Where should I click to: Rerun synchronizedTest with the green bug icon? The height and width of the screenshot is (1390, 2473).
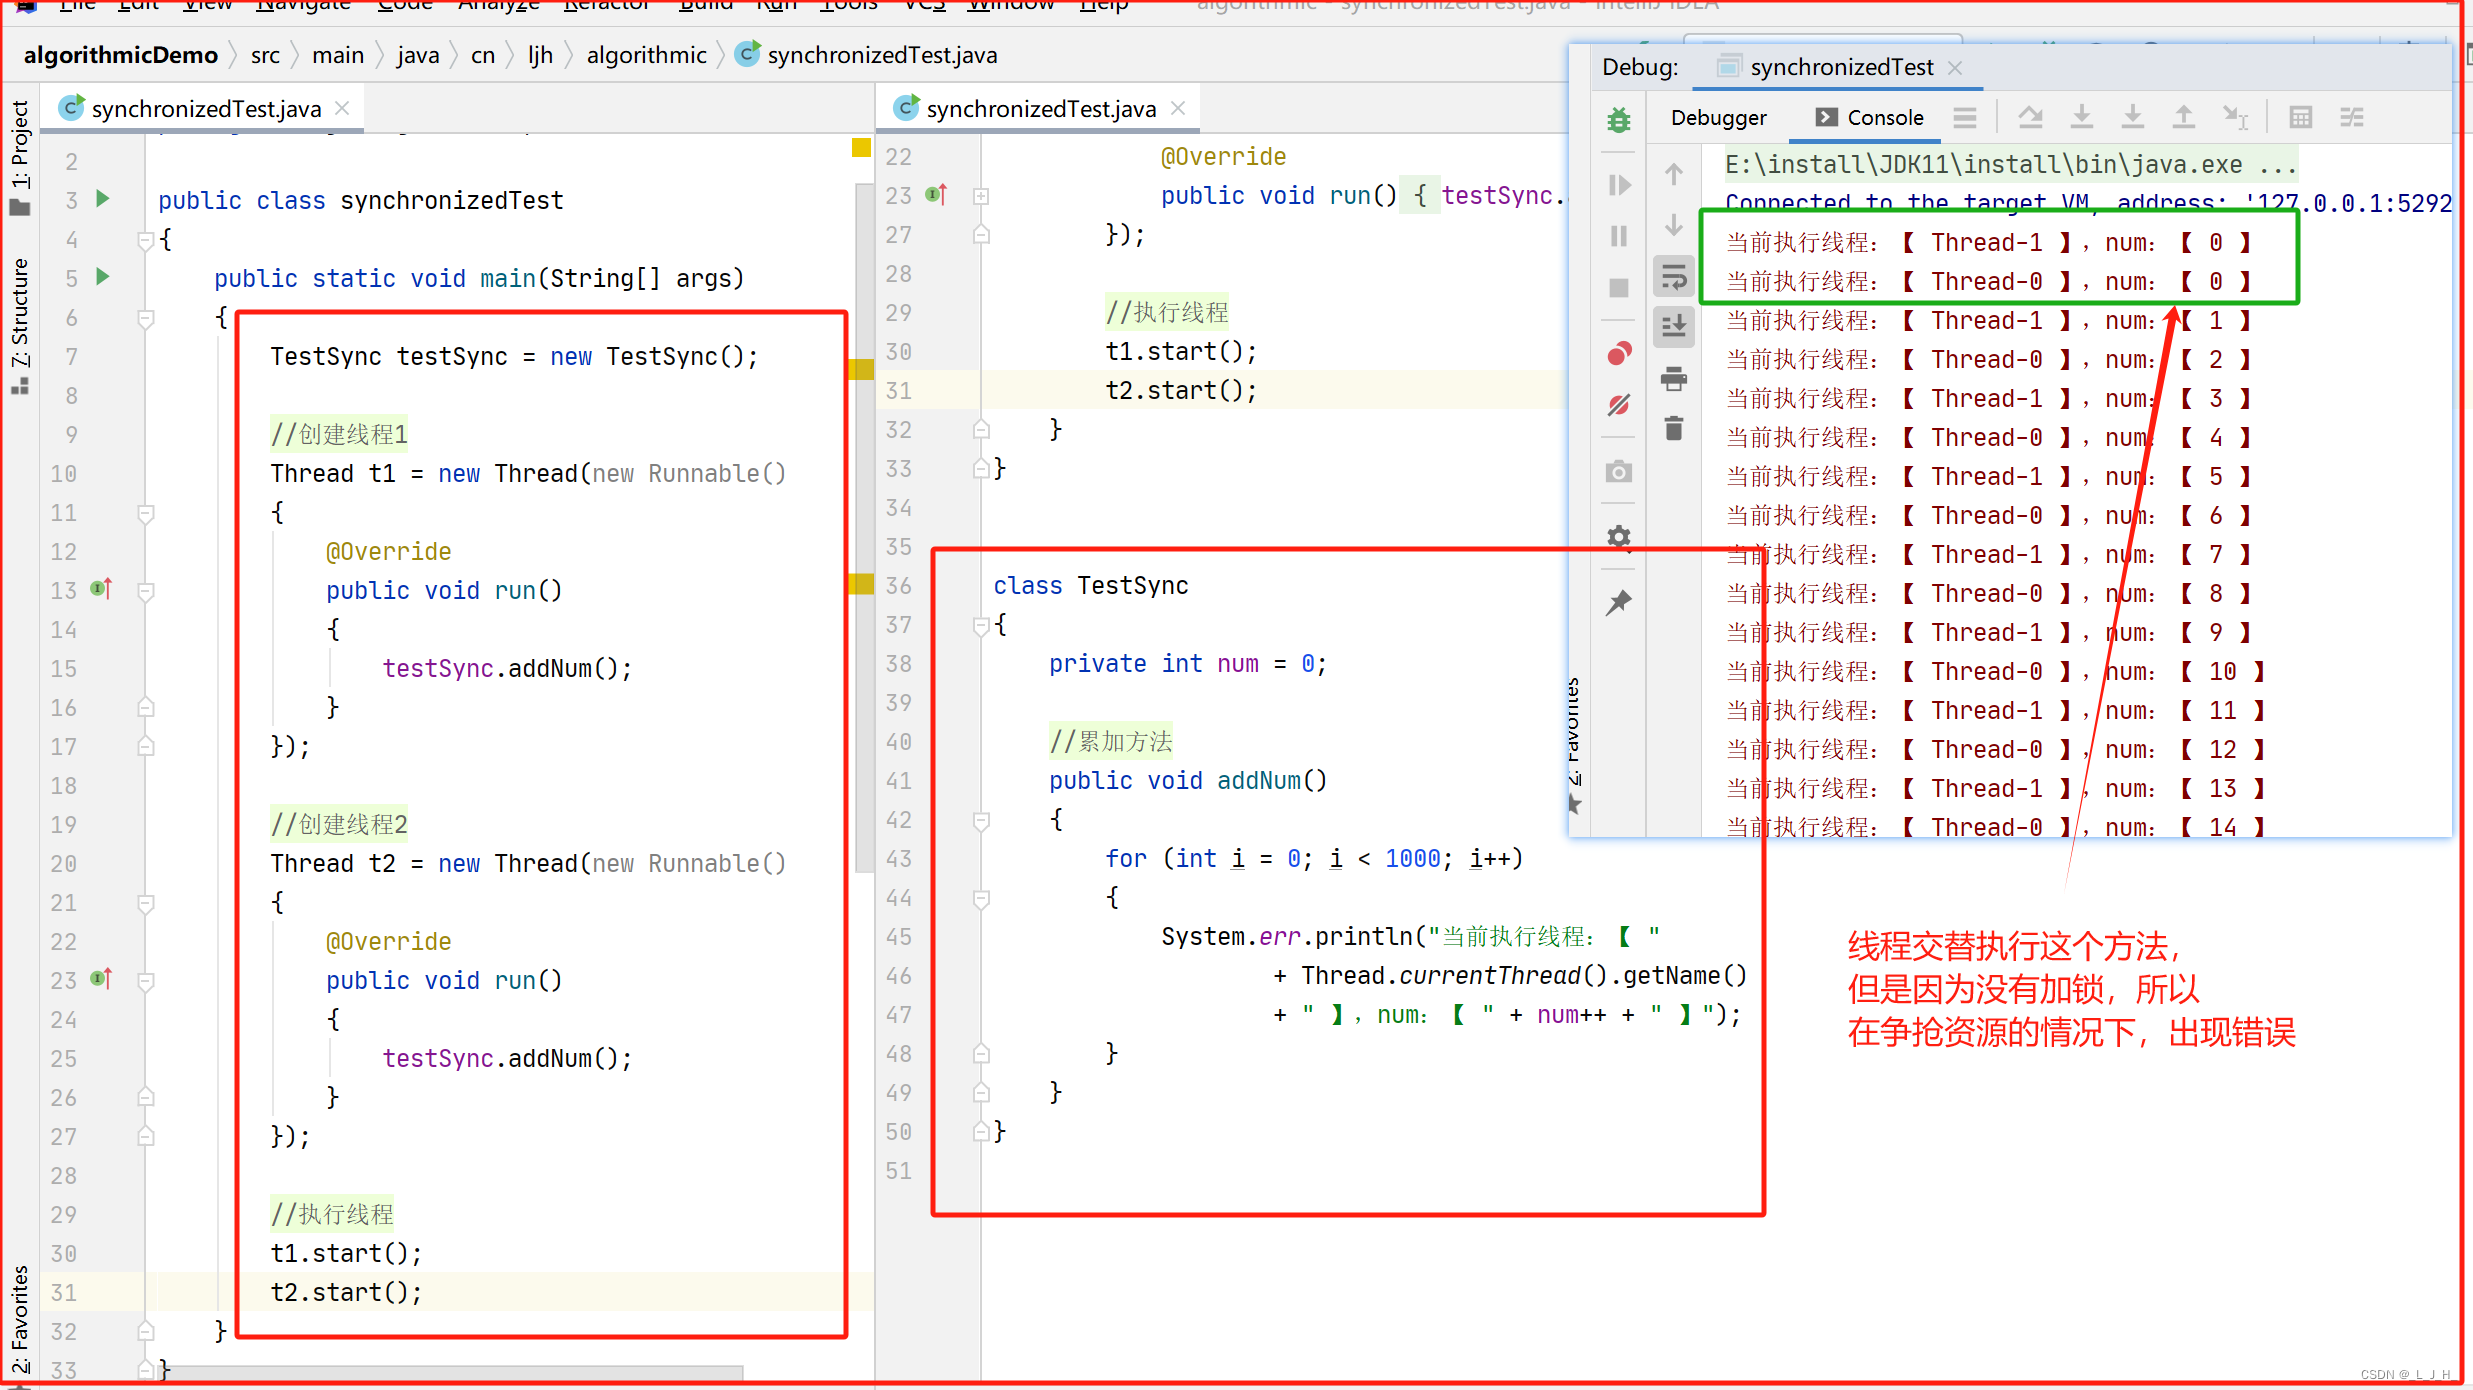(1618, 120)
